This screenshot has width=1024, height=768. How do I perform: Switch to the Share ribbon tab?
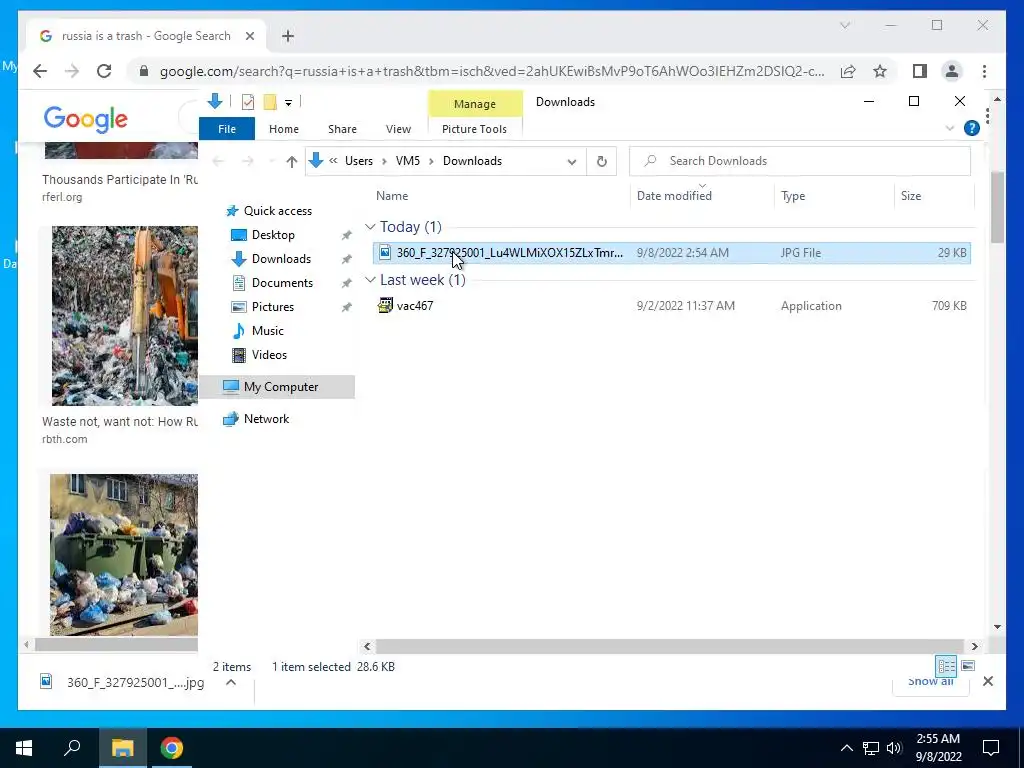(342, 129)
